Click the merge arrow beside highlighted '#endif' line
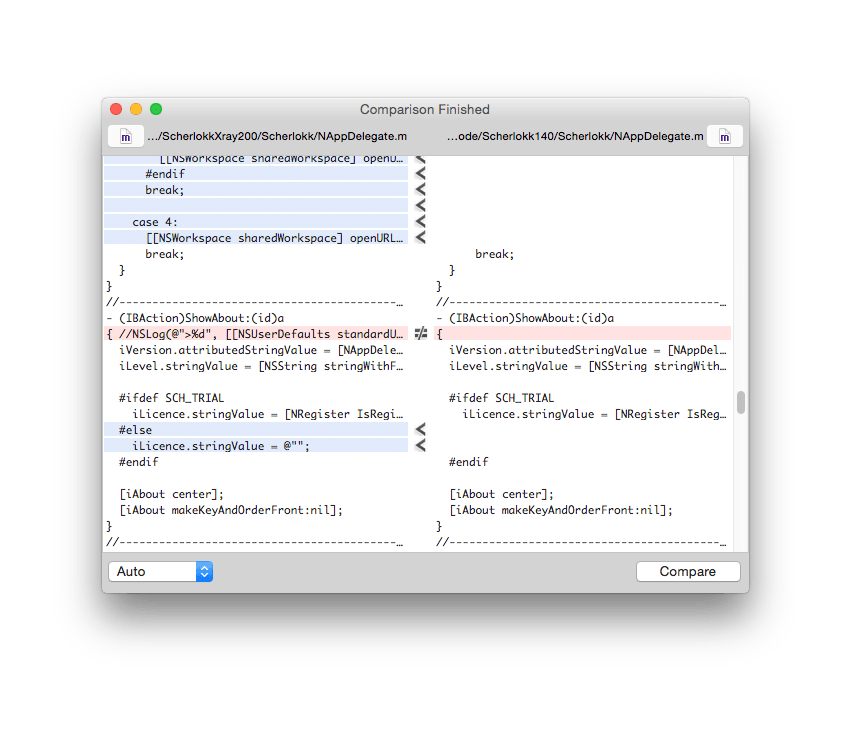This screenshot has height=739, width=850. 421,174
